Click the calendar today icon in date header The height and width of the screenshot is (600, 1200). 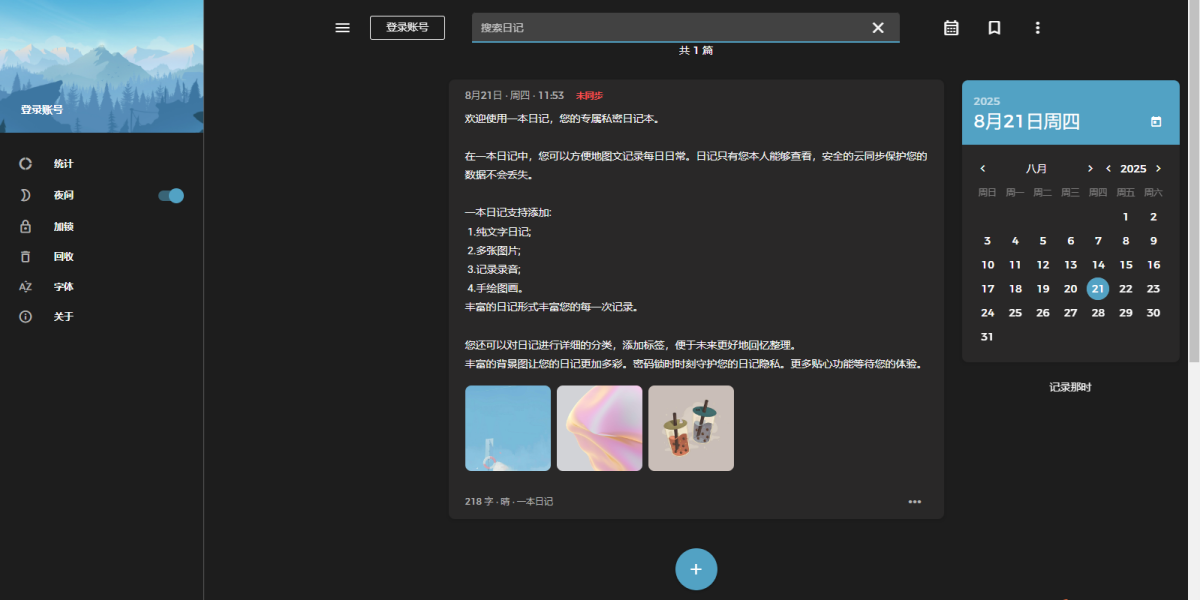1156,122
